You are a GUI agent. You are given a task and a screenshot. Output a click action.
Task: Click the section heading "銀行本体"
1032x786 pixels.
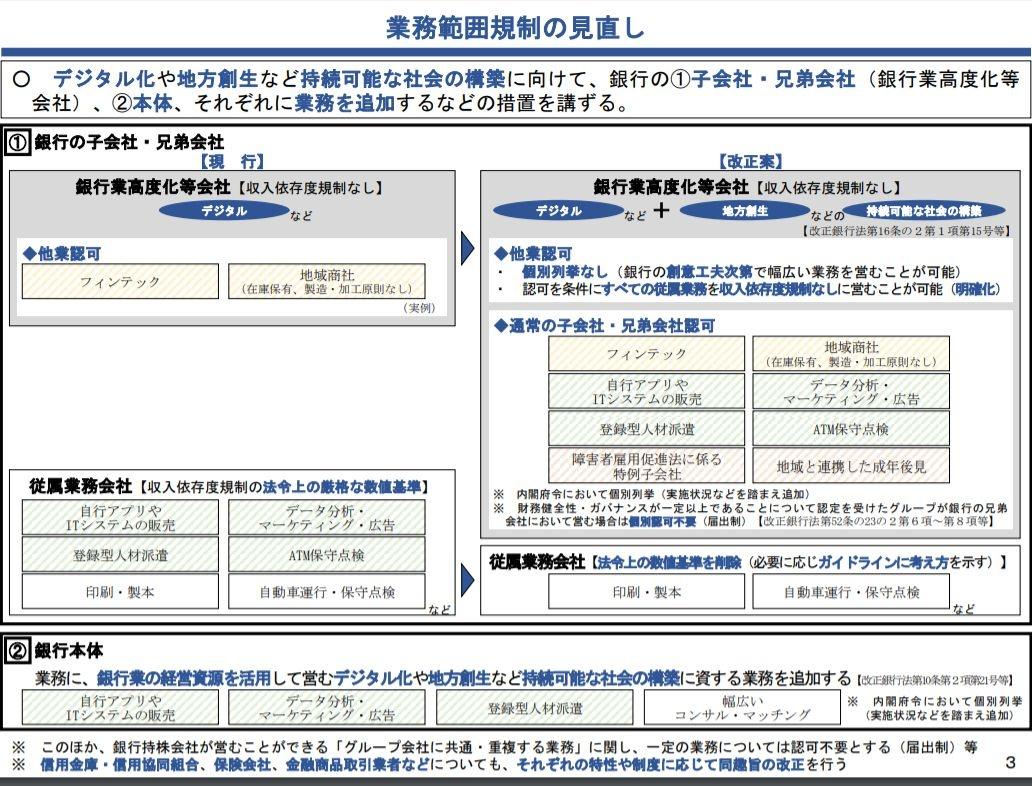[x=68, y=650]
